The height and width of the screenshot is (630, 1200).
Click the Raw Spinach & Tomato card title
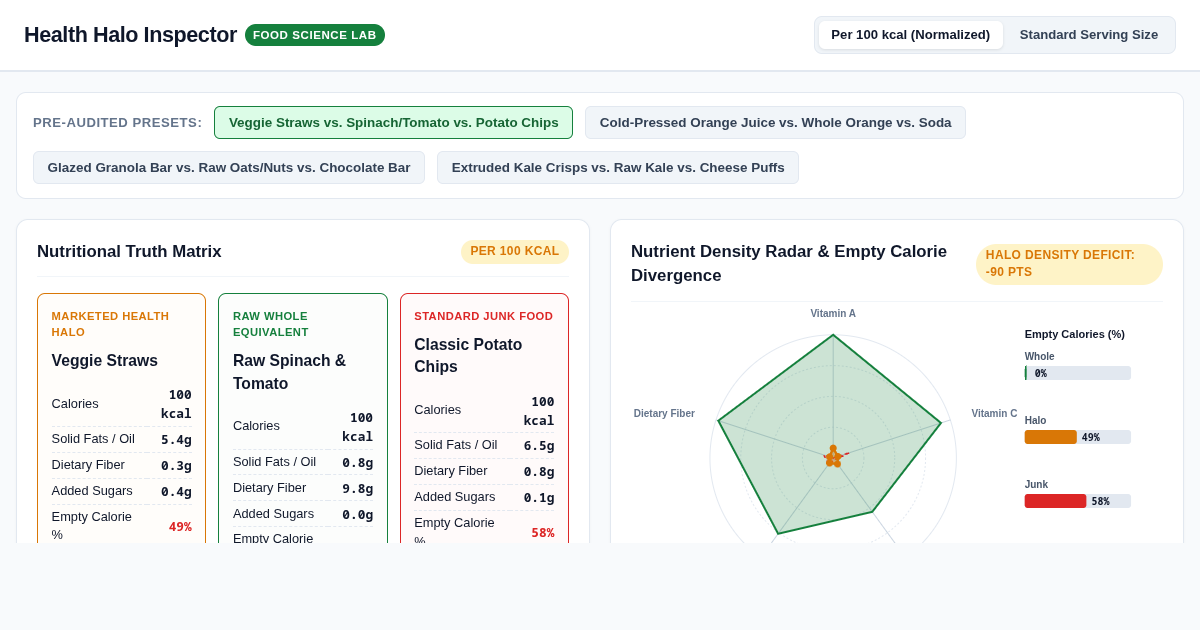pyautogui.click(x=290, y=372)
